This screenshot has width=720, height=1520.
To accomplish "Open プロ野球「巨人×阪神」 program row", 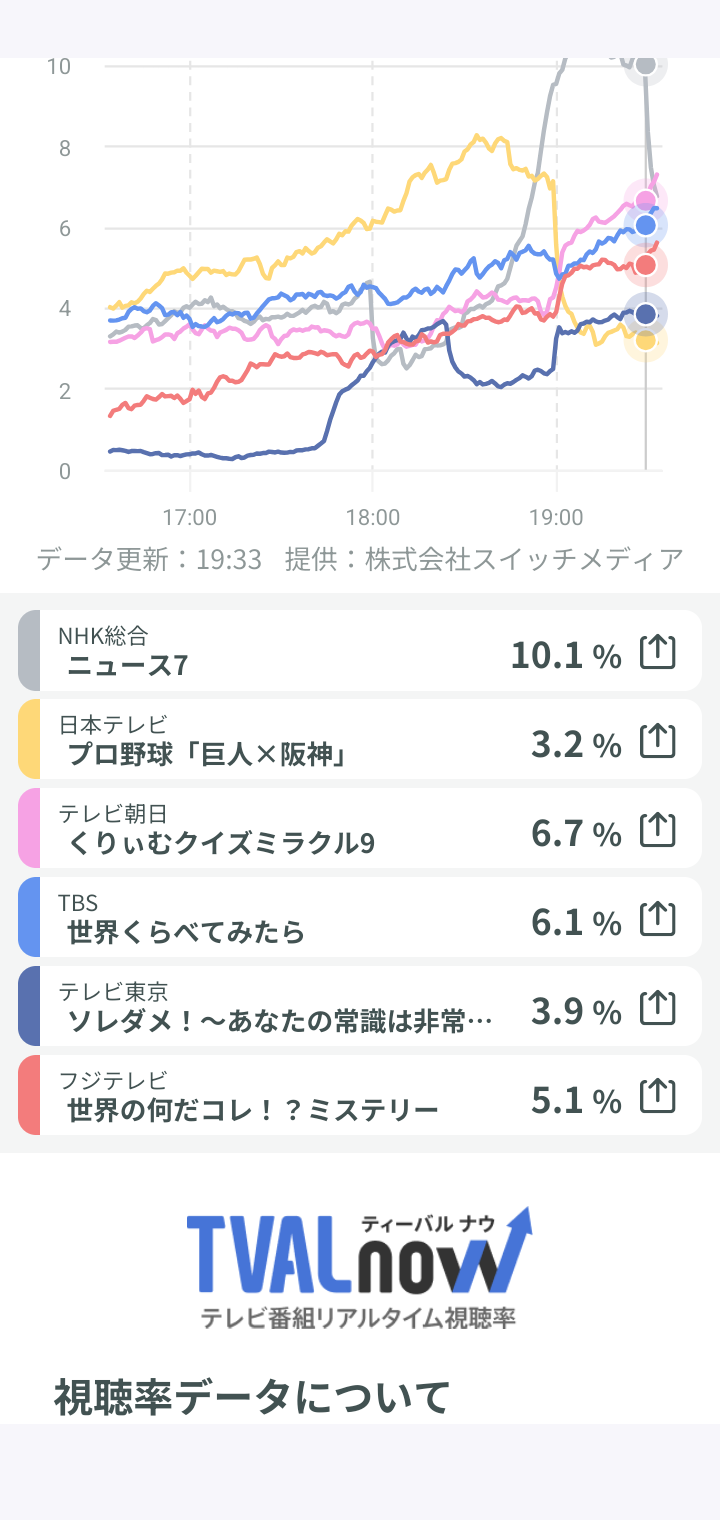I will pyautogui.click(x=360, y=740).
